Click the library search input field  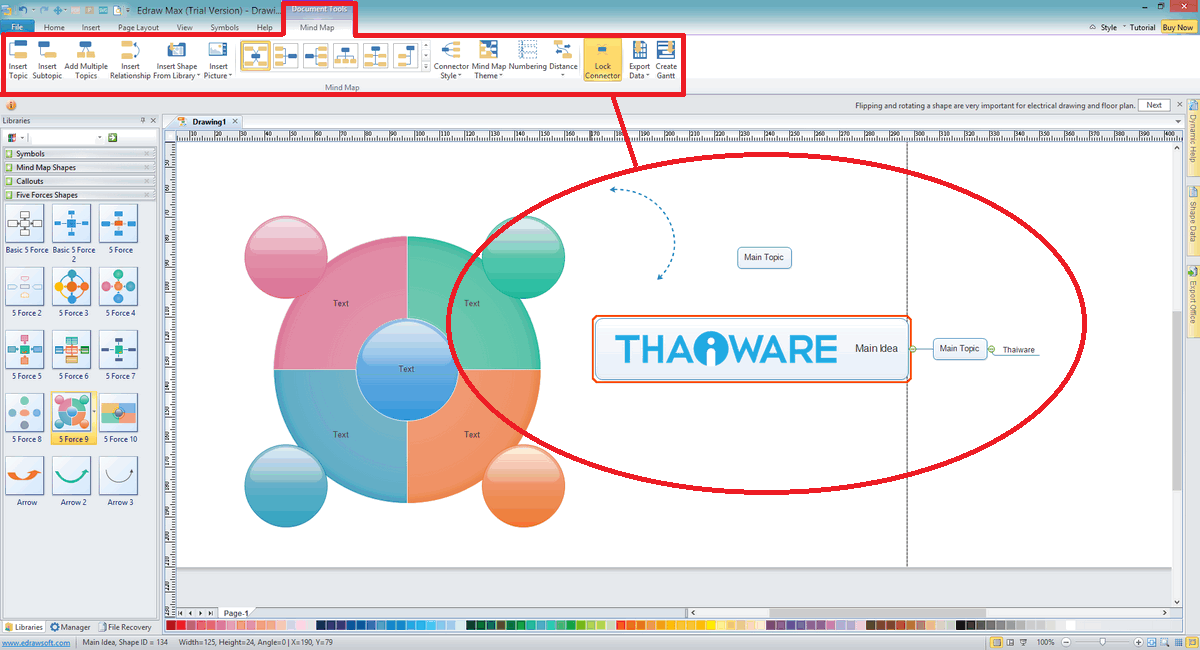coord(66,137)
